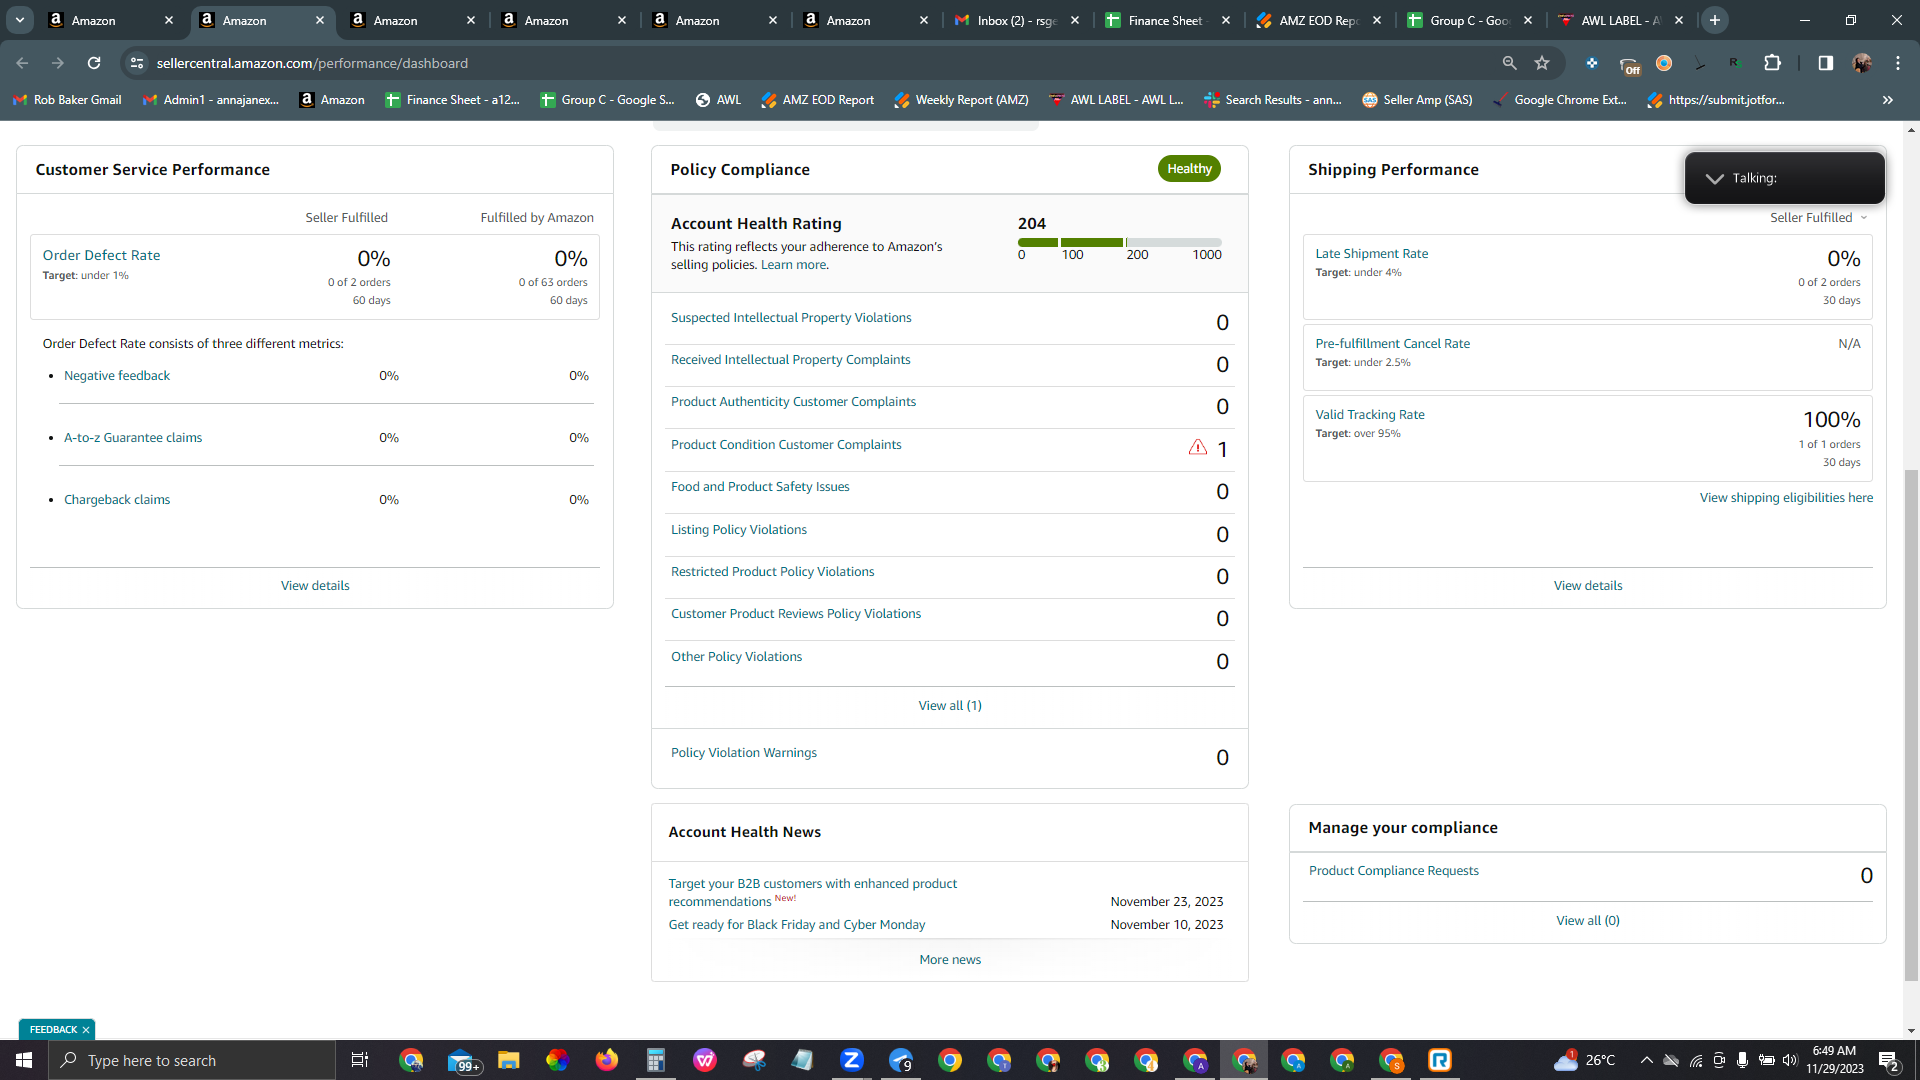The image size is (1920, 1080).
Task: Click View all (0) compliance requests
Action: (x=1588, y=921)
